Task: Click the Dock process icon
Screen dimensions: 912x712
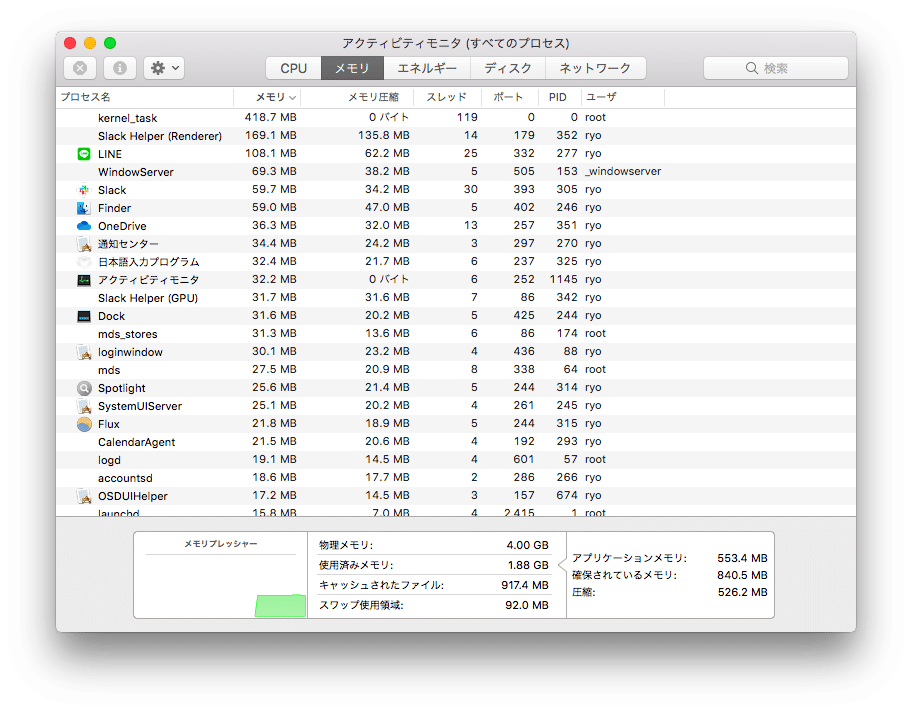Action: tap(84, 316)
